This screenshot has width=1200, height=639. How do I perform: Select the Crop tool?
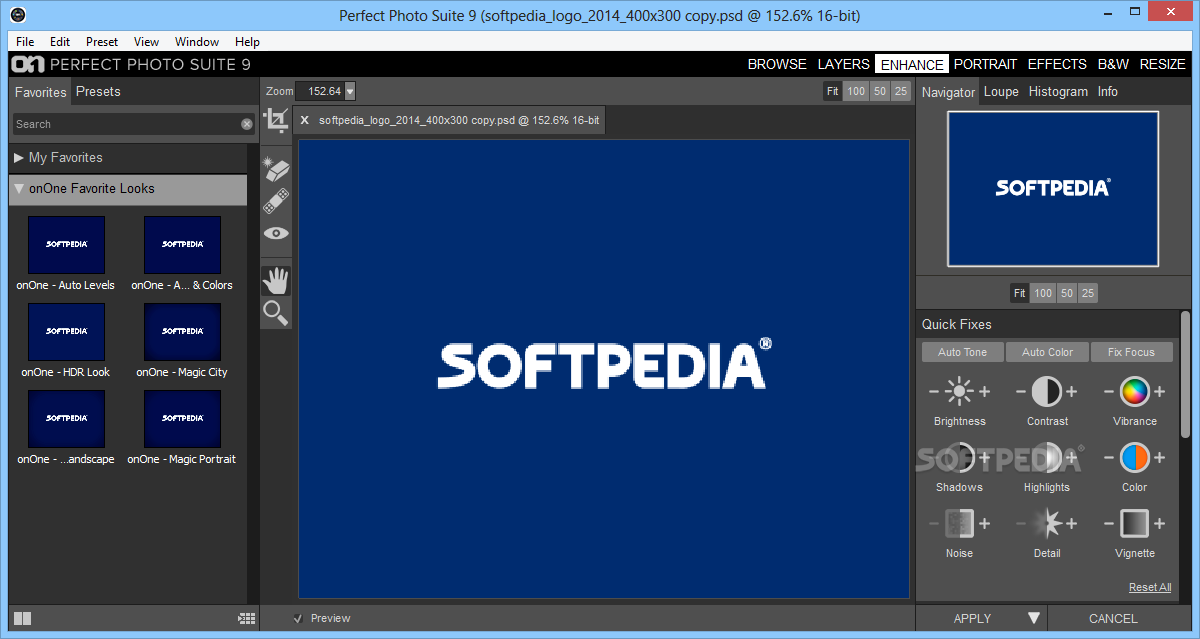(x=275, y=121)
